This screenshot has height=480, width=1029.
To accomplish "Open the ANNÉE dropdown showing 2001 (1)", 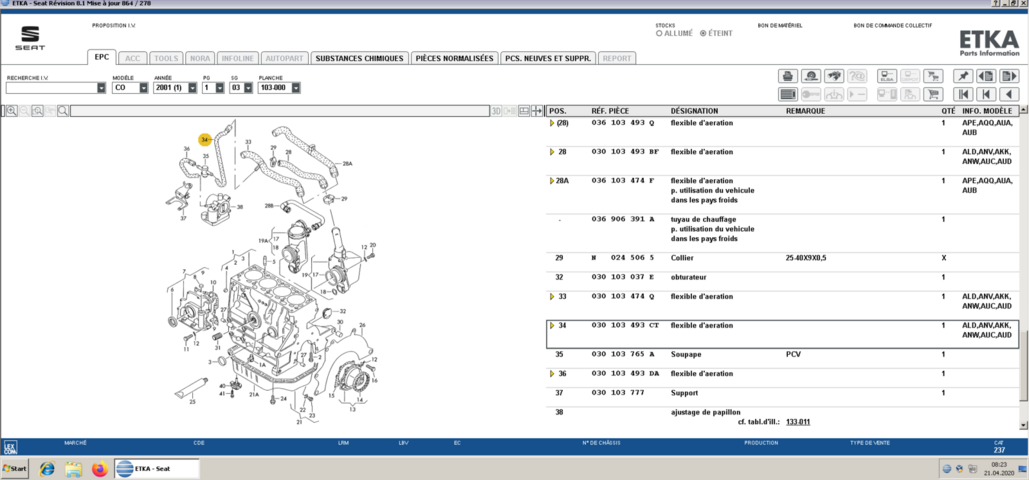I will click(x=192, y=87).
